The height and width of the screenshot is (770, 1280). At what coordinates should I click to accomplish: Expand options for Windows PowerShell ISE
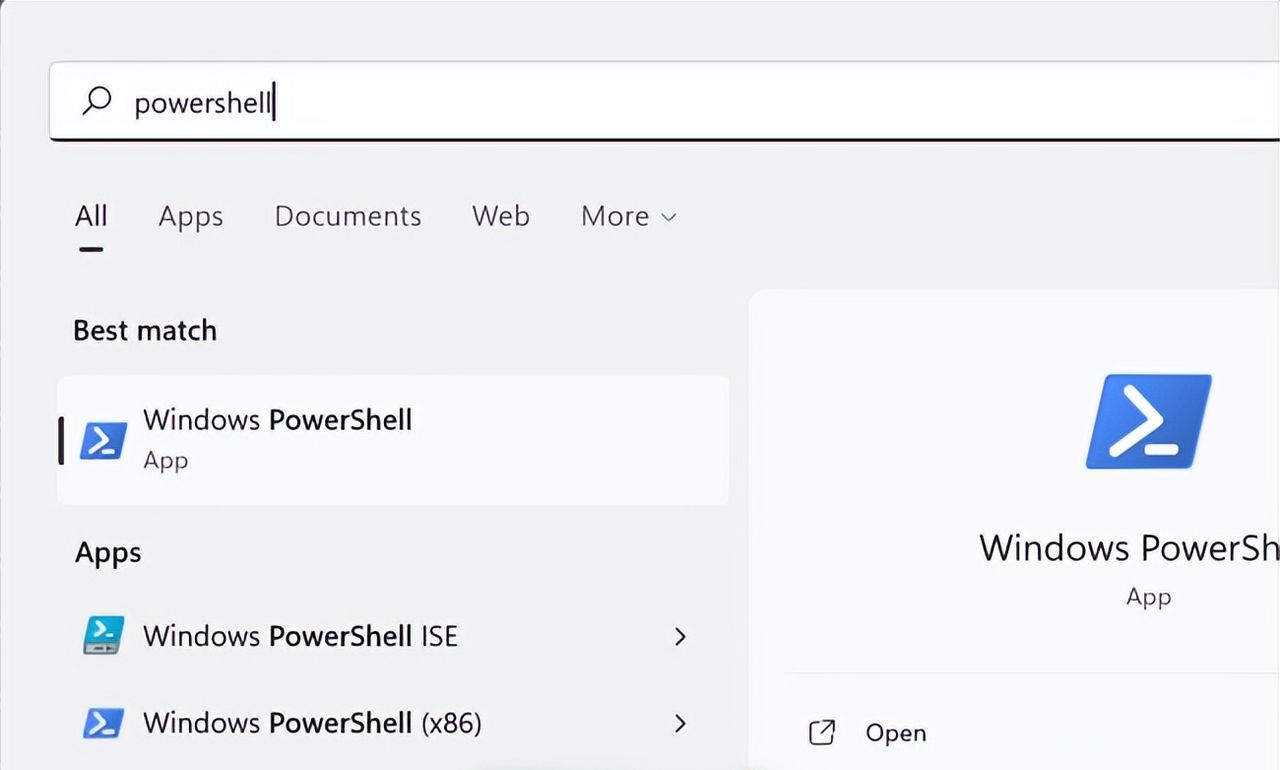(681, 636)
